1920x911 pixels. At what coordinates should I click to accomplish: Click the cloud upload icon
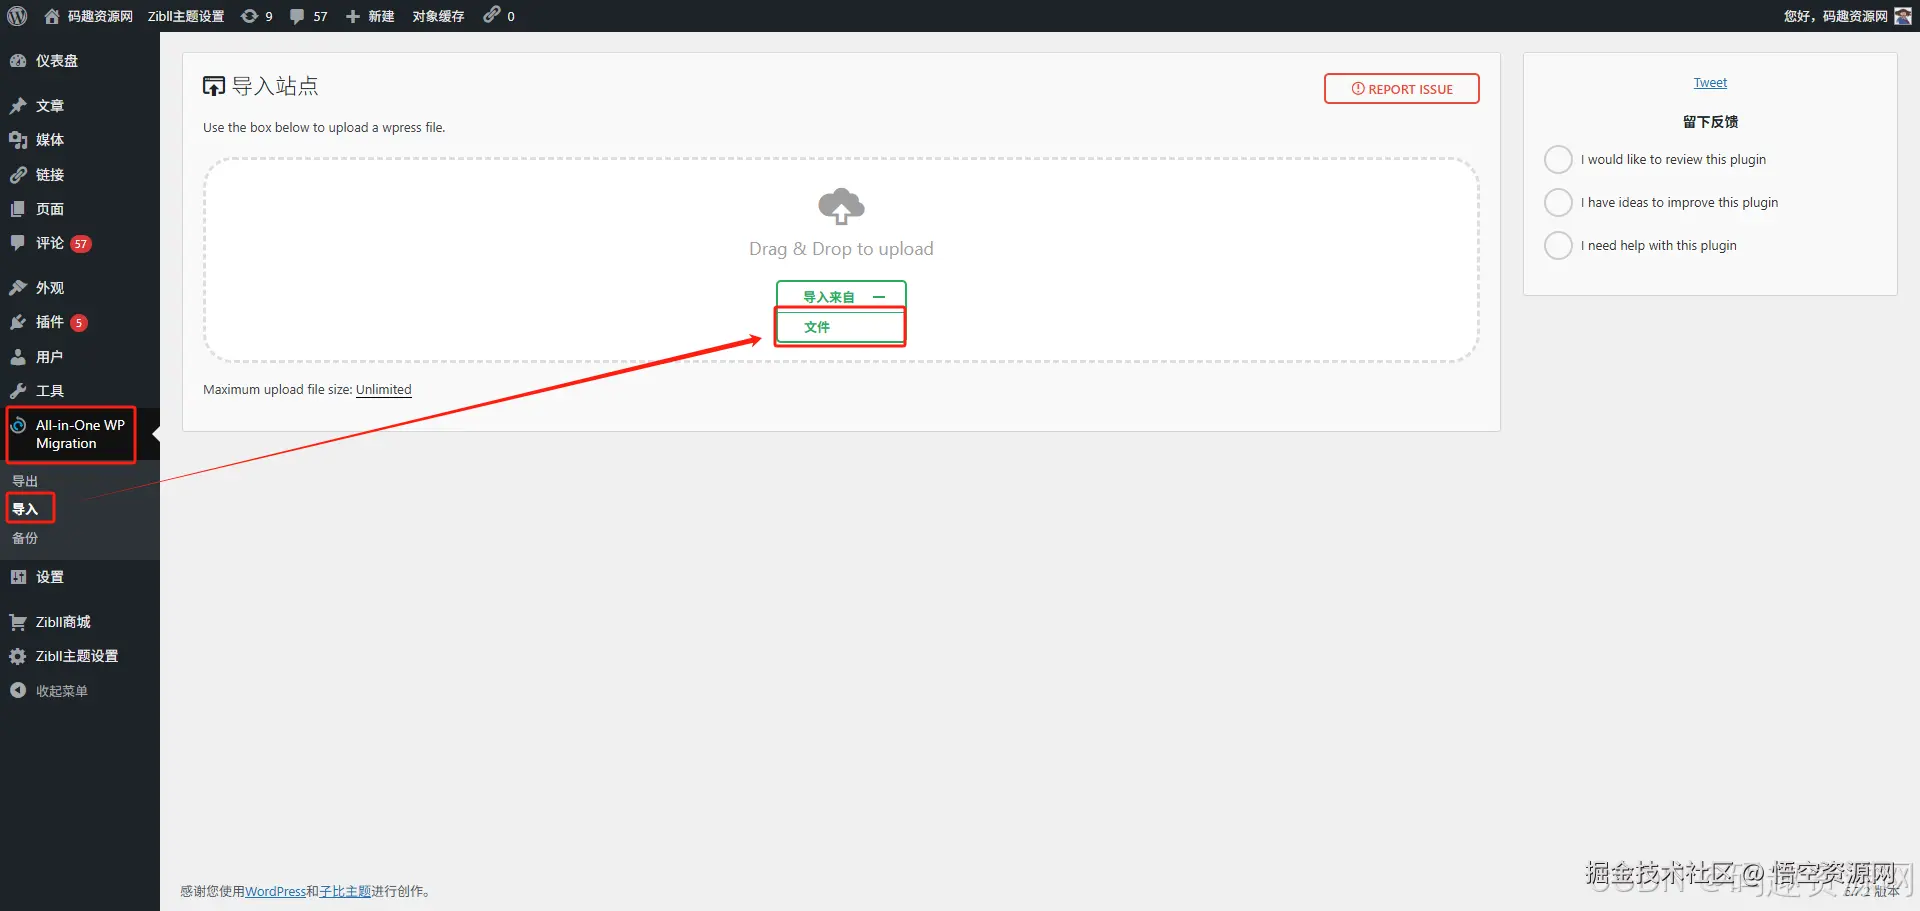coord(841,206)
